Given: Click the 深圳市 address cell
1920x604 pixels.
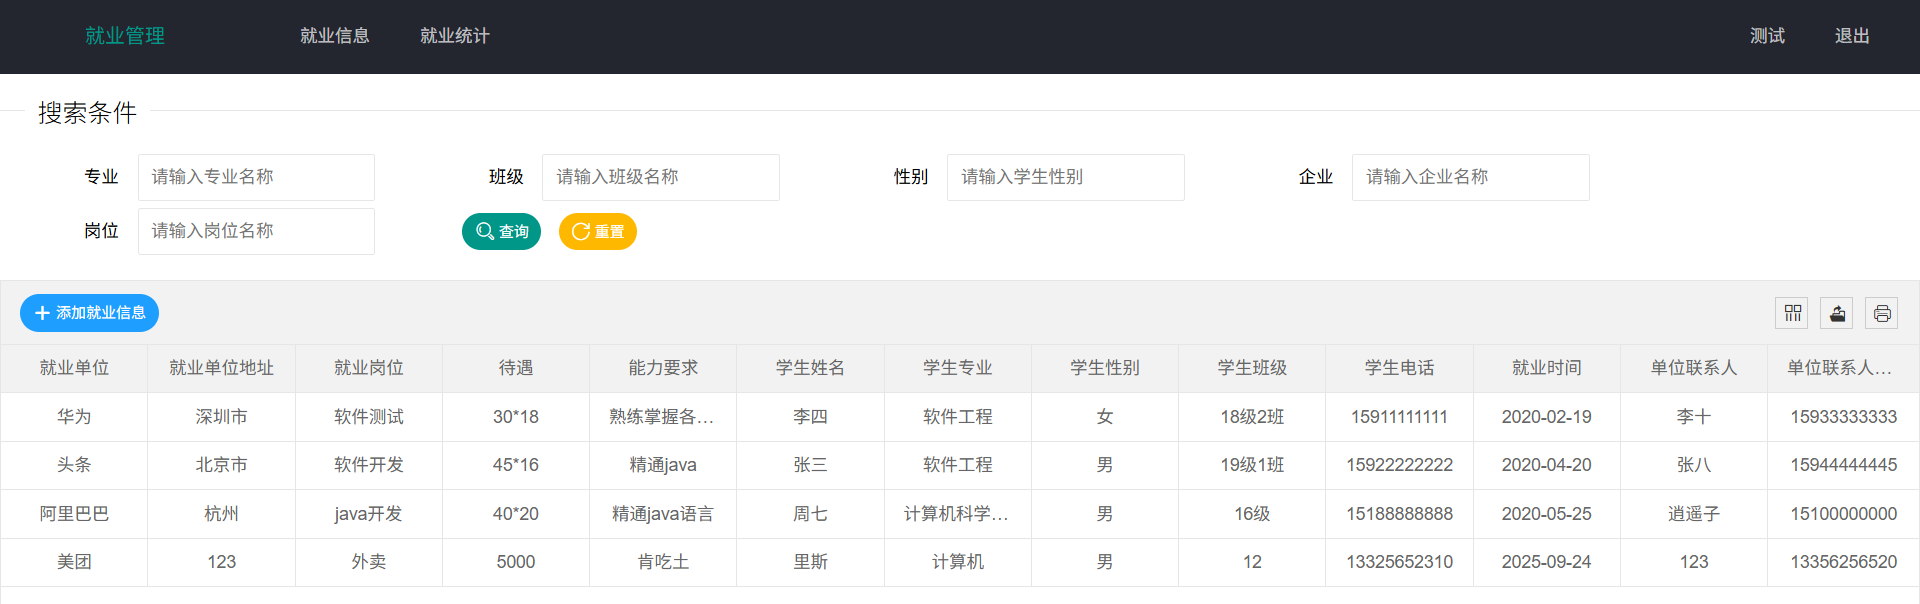Looking at the screenshot, I should point(221,417).
